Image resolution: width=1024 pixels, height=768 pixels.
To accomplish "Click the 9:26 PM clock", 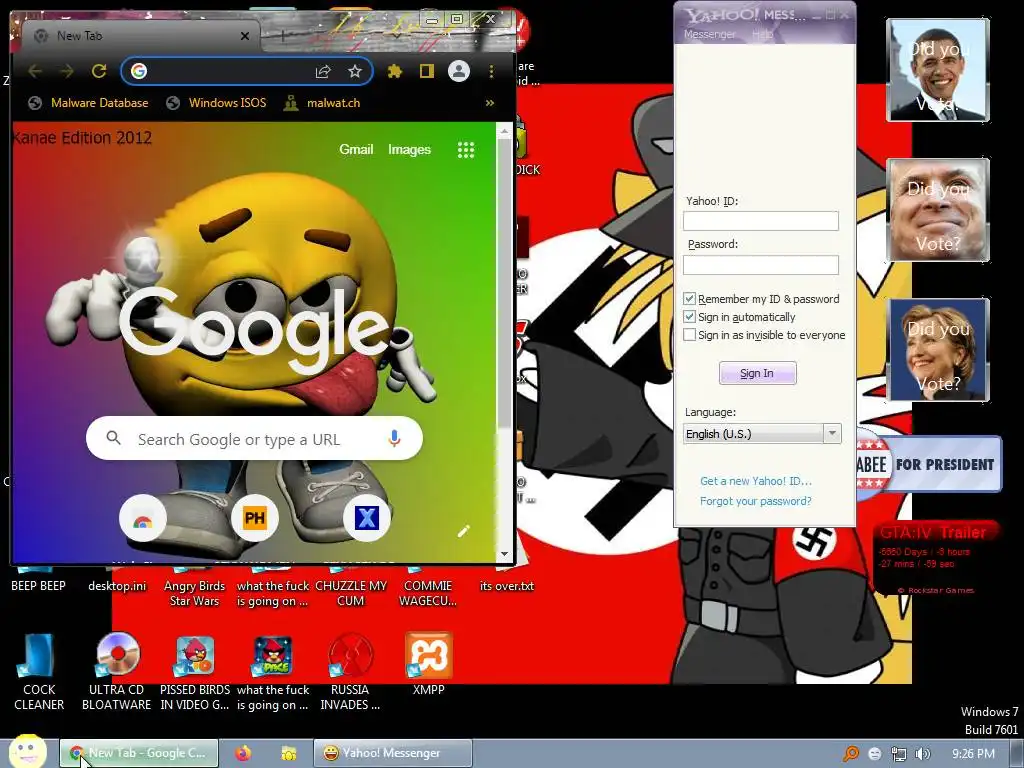I will 973,754.
